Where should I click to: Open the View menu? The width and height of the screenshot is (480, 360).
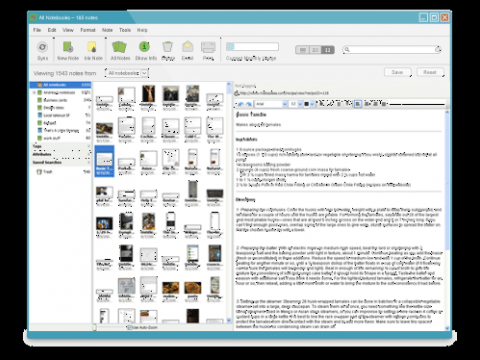[68, 30]
